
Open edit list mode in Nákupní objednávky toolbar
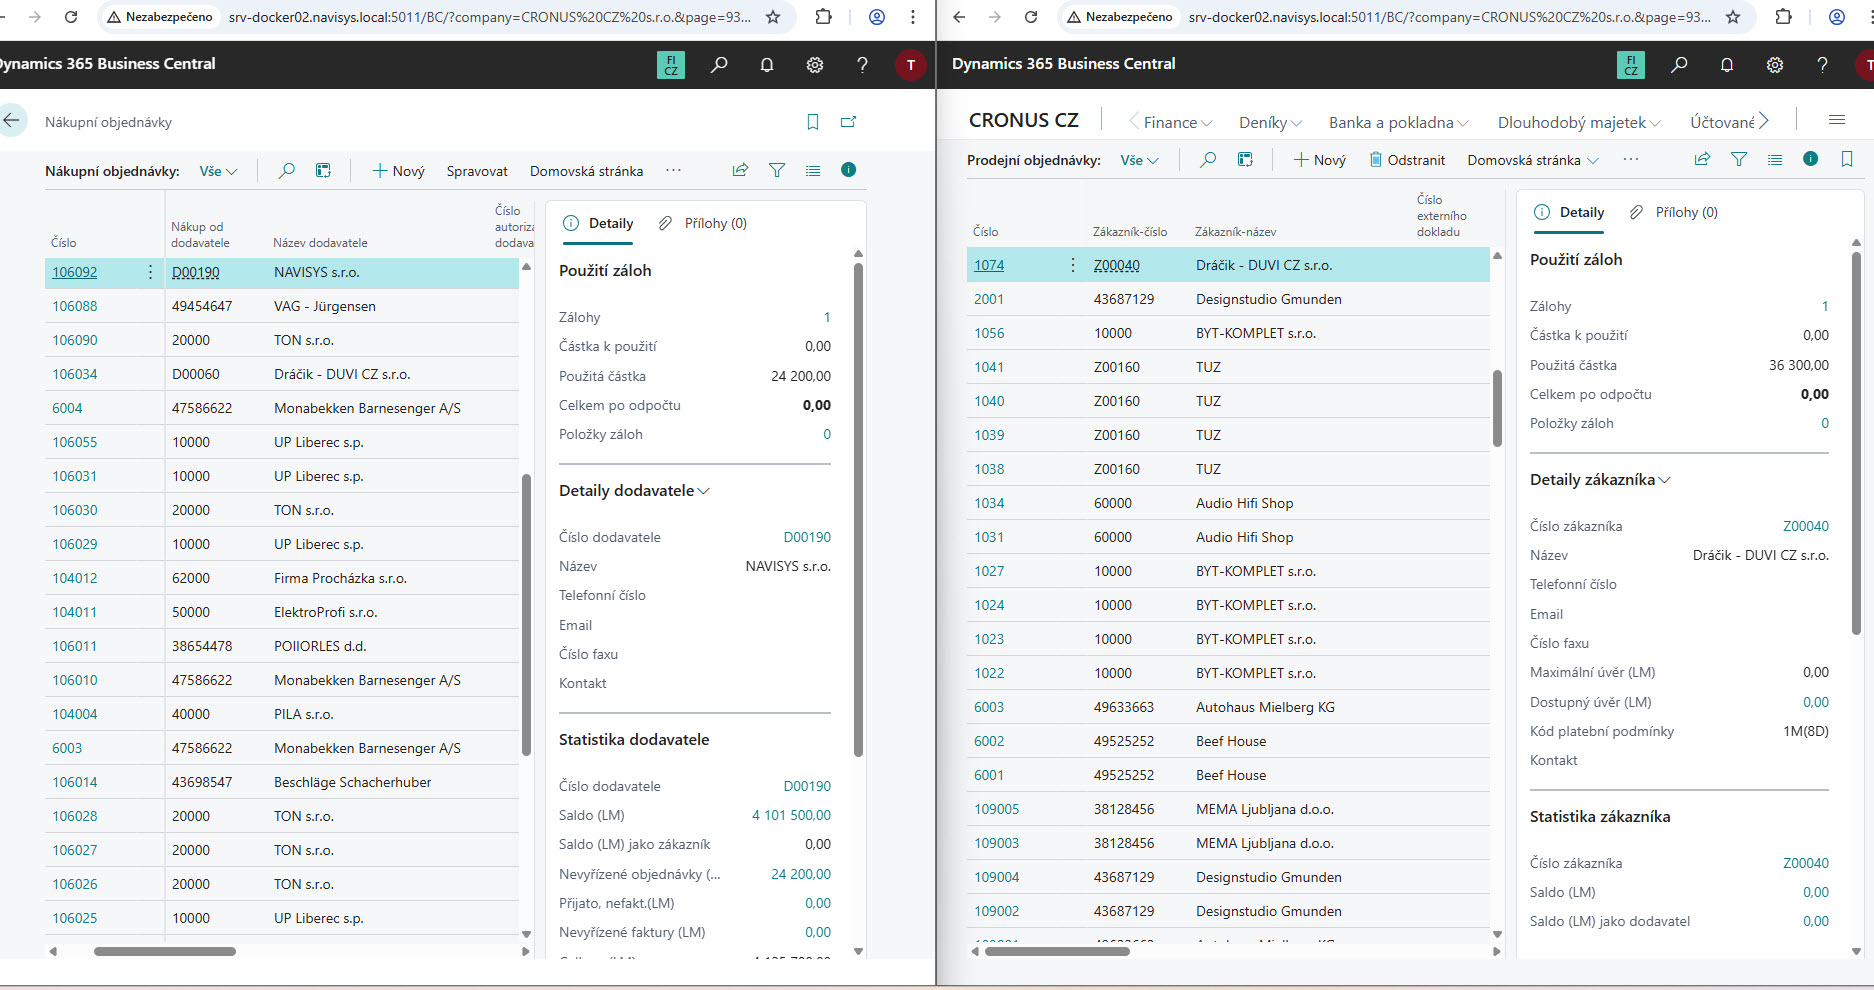pos(323,171)
